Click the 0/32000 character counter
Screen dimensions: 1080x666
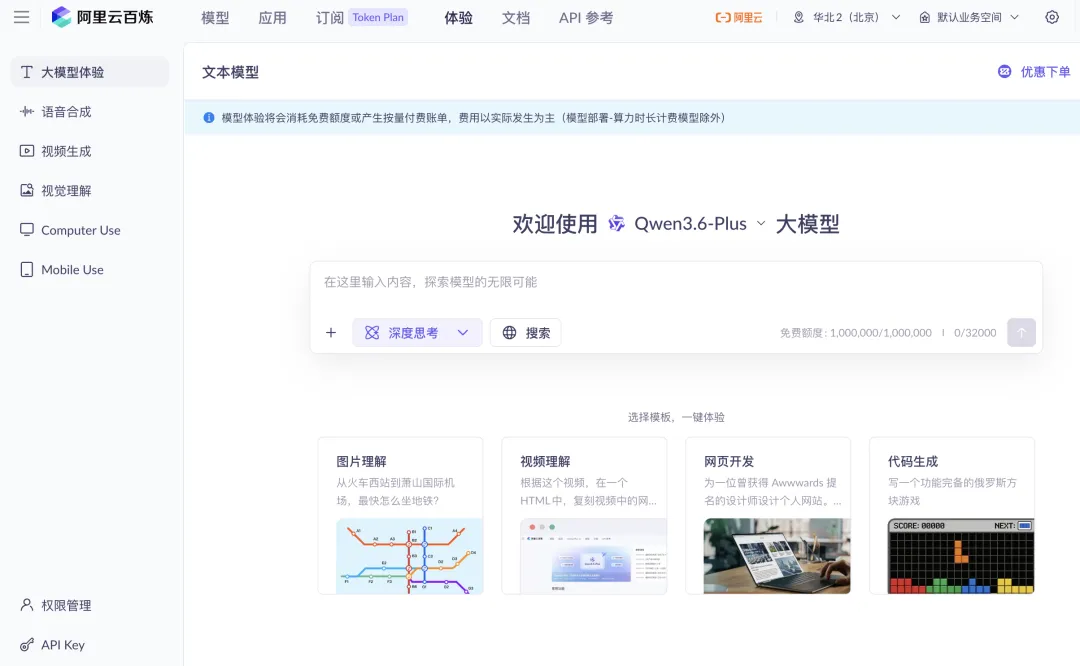click(975, 333)
